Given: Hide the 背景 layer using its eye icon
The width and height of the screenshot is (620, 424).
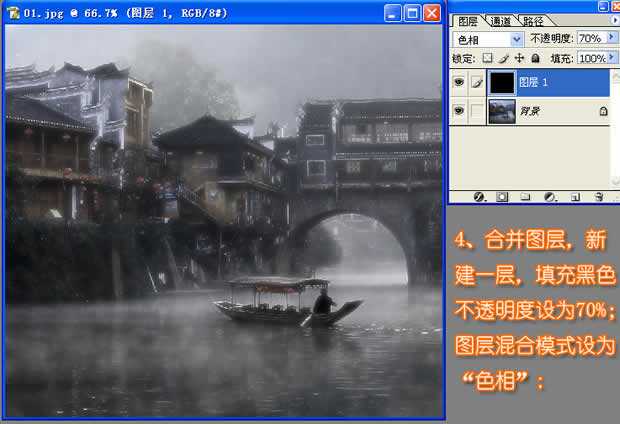Looking at the screenshot, I should (x=459, y=110).
